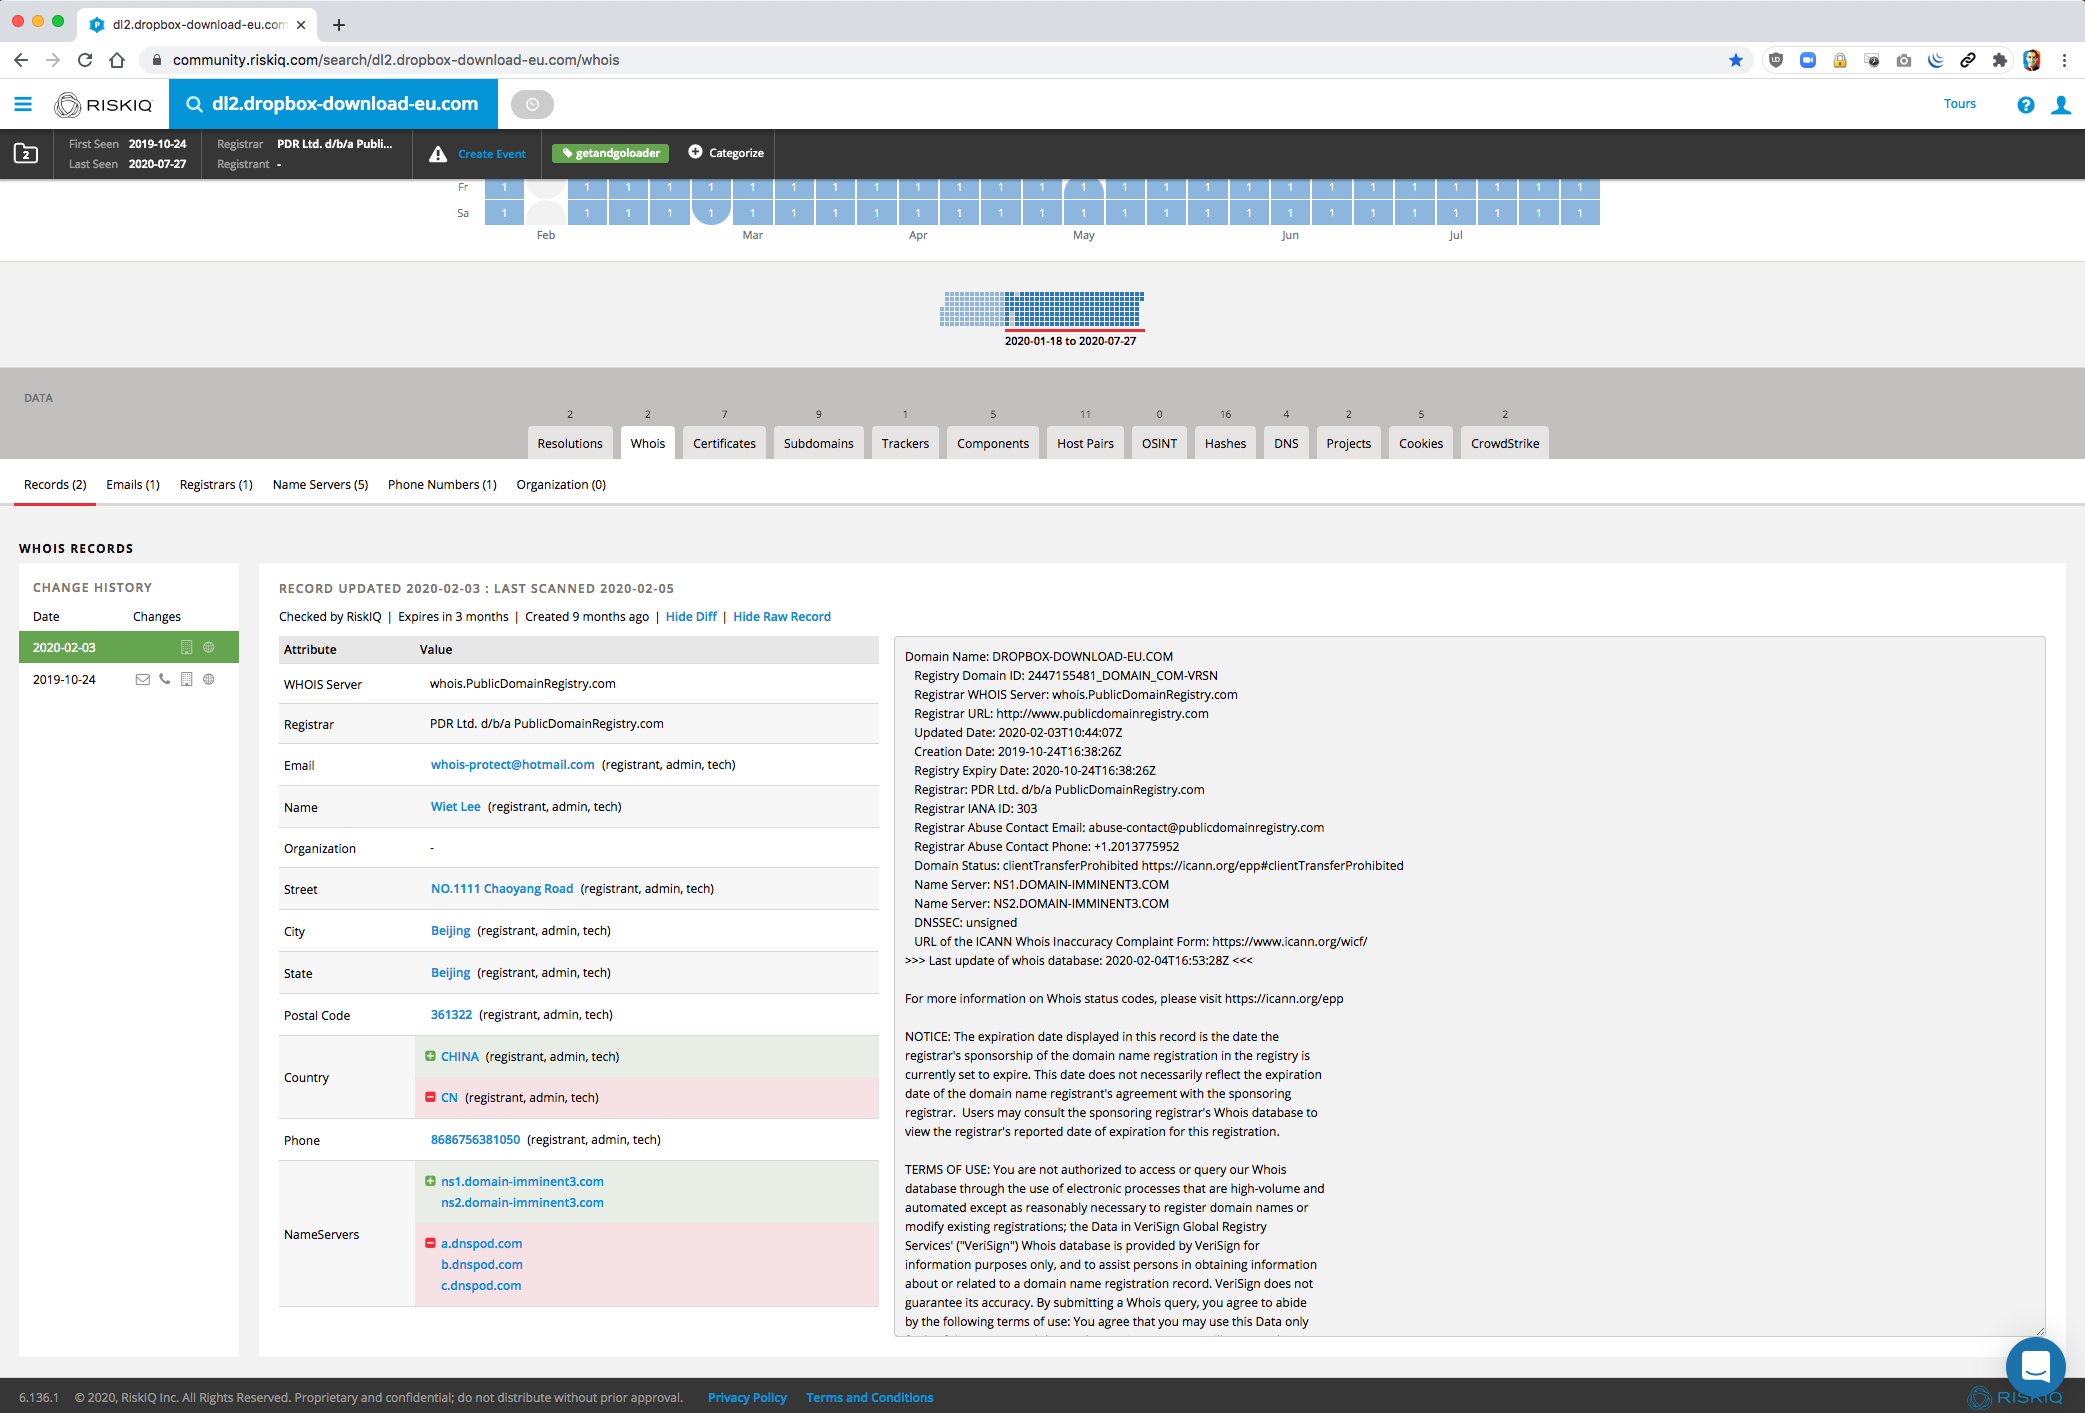
Task: Open the Chrome extensions puzzle icon
Action: tap(1999, 60)
